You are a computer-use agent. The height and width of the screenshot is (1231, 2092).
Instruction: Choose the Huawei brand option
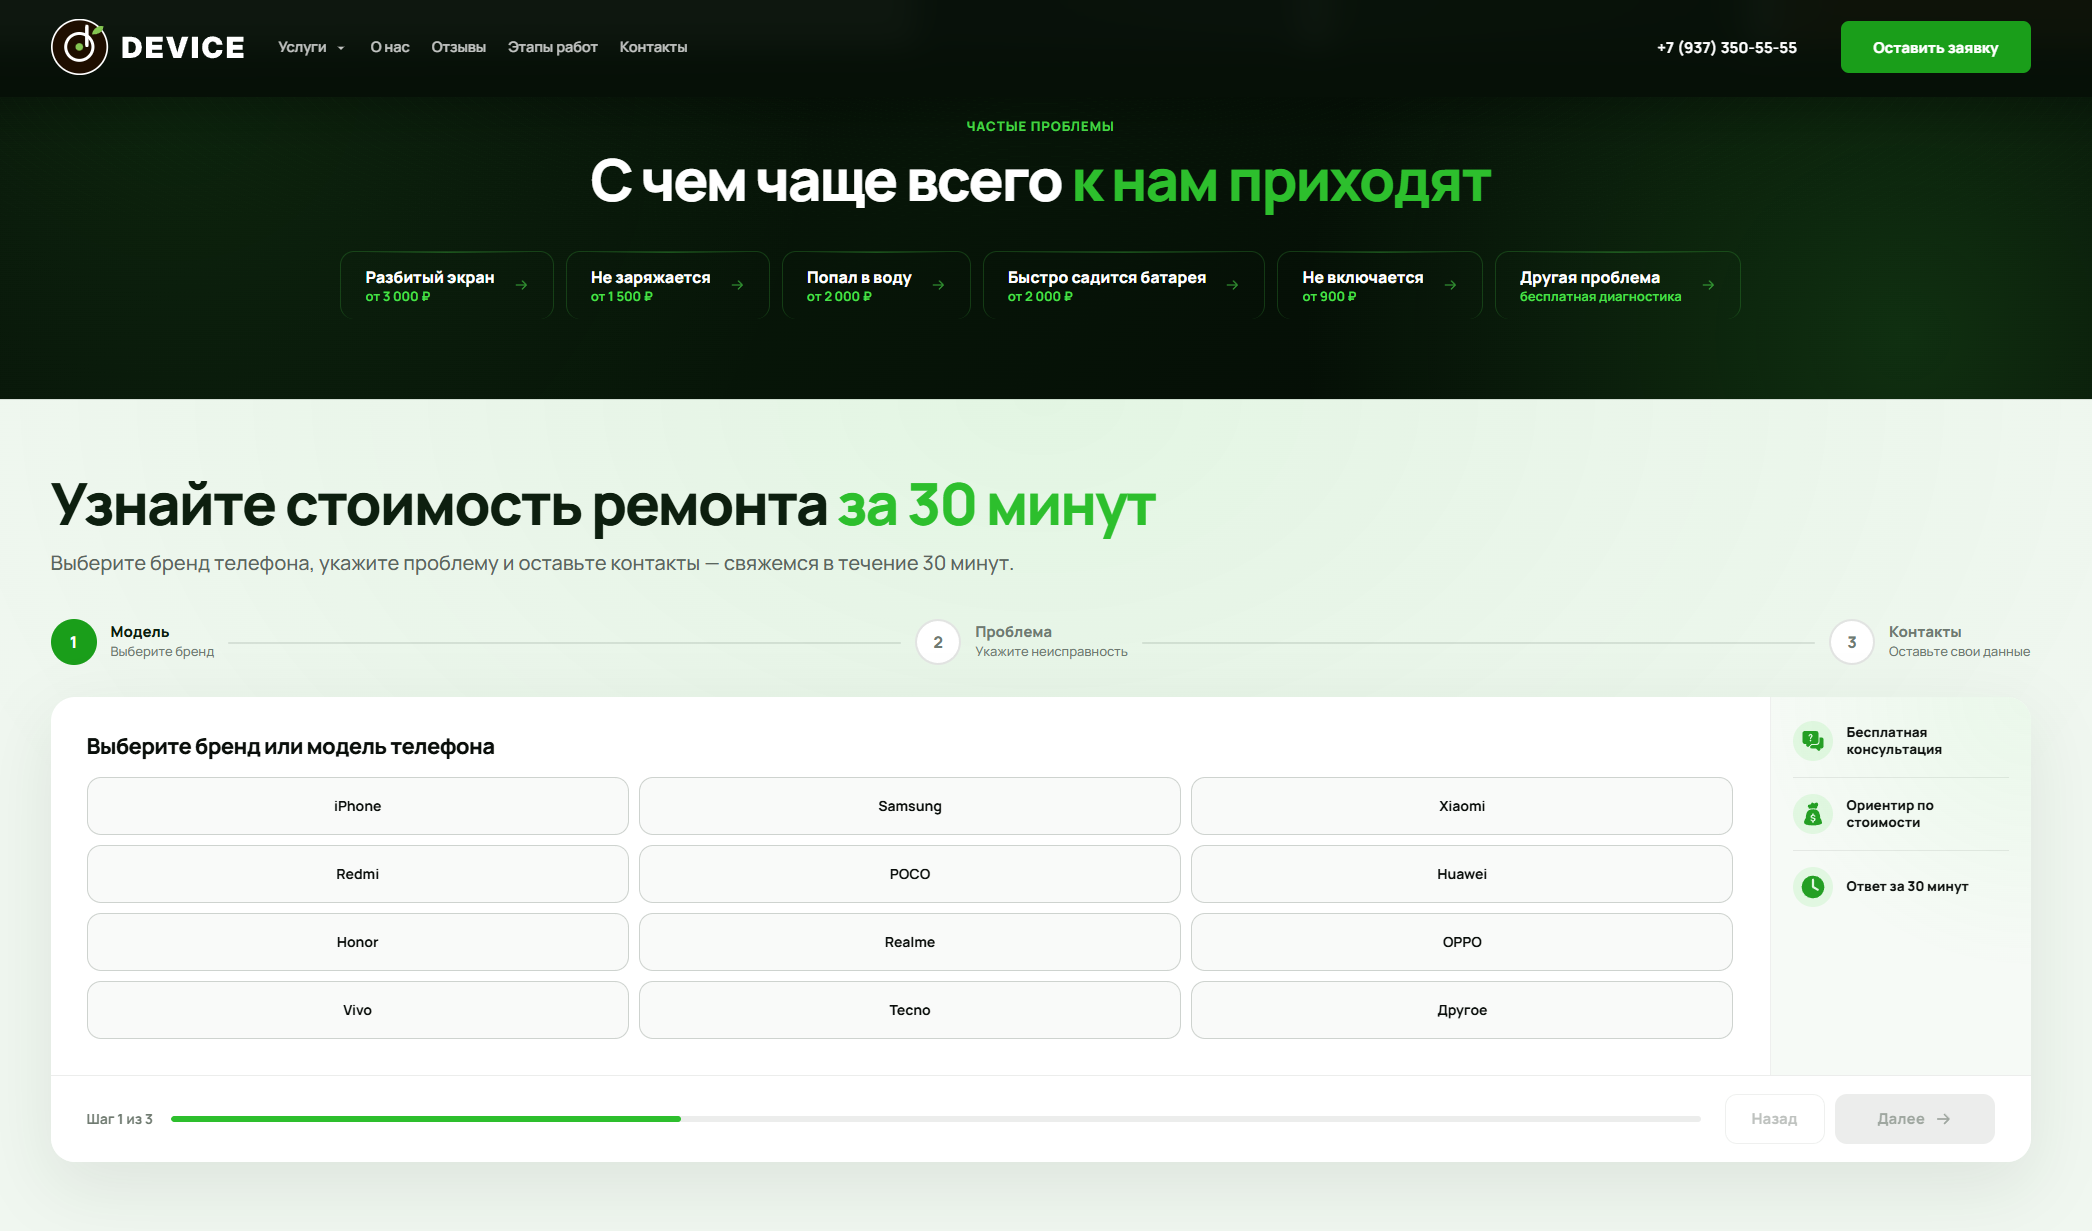tap(1462, 874)
